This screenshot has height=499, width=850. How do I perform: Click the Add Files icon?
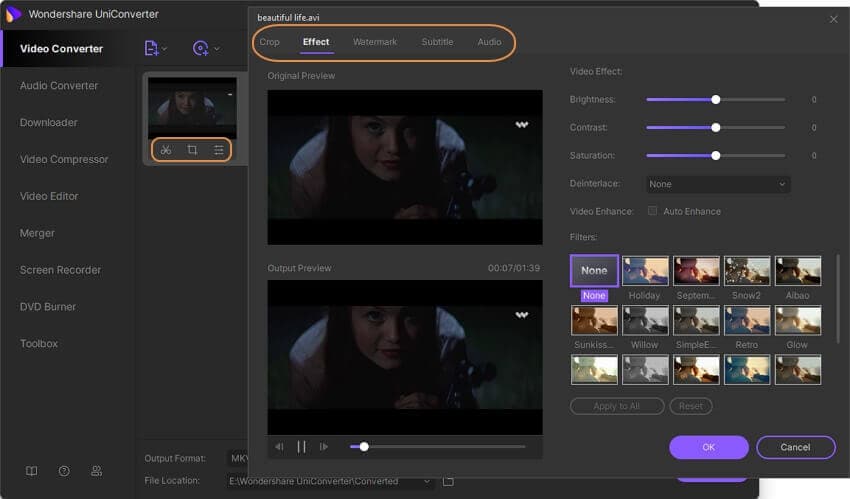coord(151,48)
